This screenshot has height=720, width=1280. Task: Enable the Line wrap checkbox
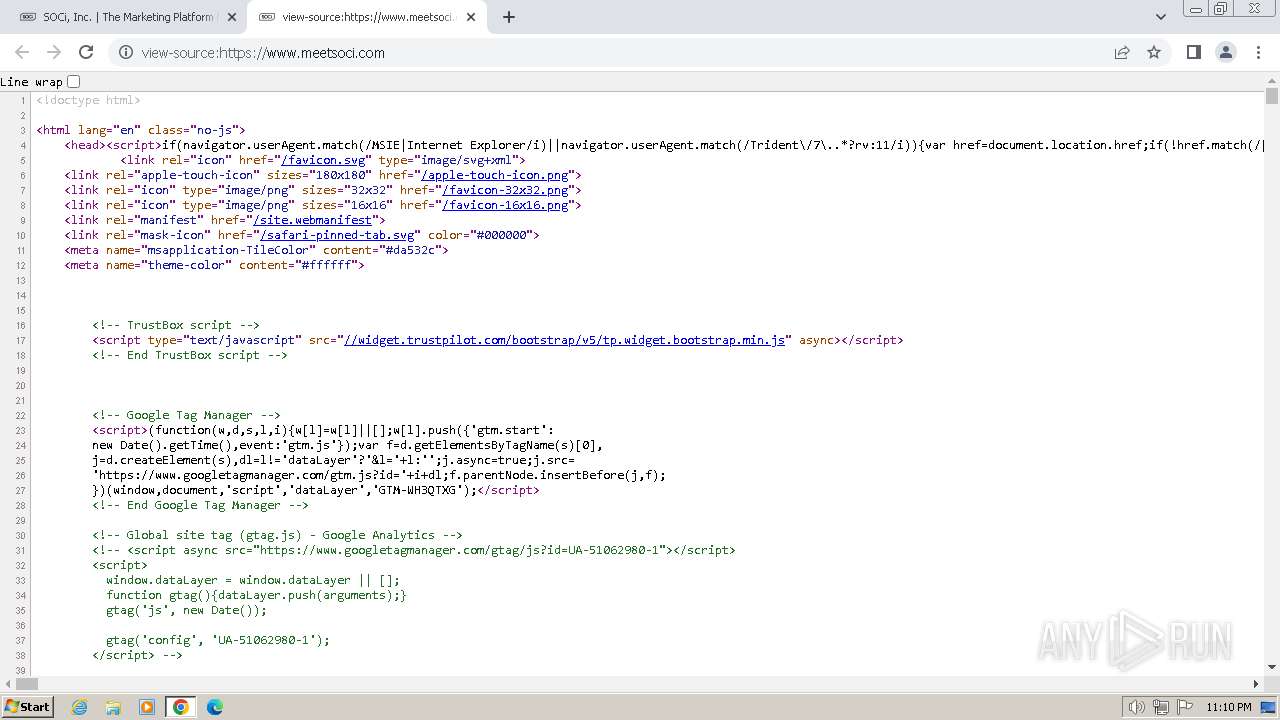(73, 82)
